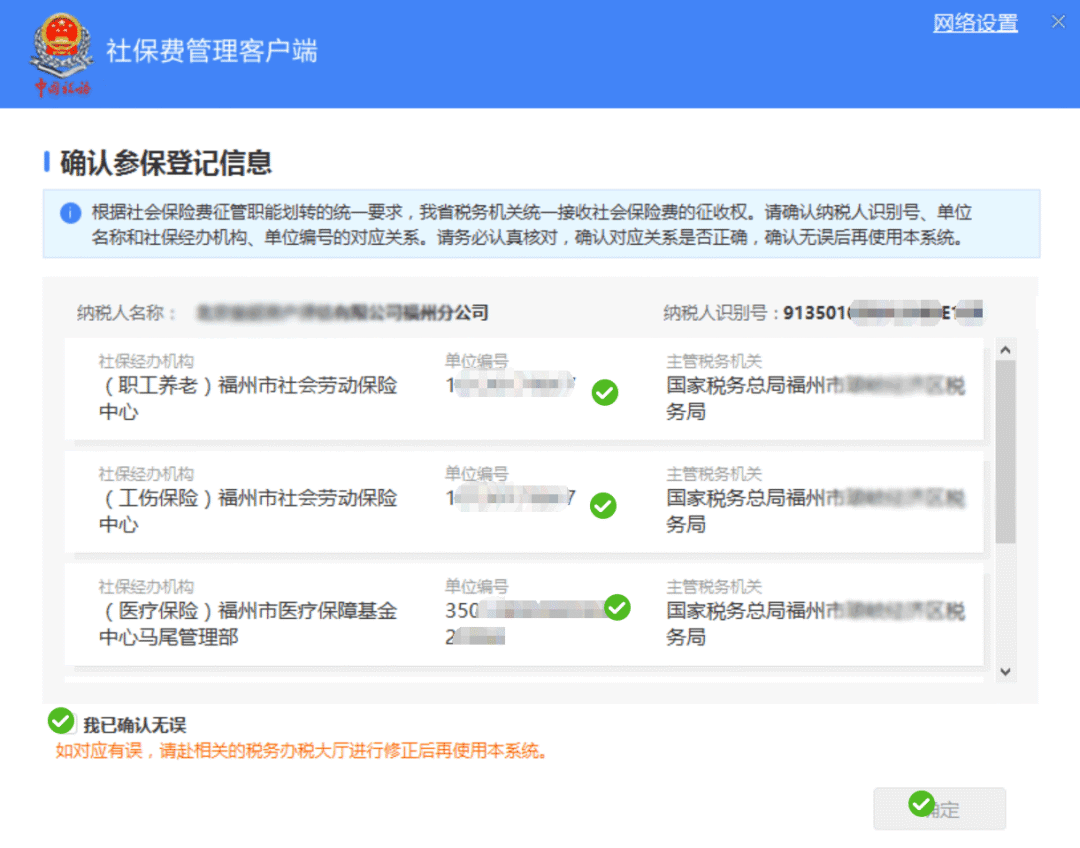Click green check for 医疗保险 unit number

point(617,607)
